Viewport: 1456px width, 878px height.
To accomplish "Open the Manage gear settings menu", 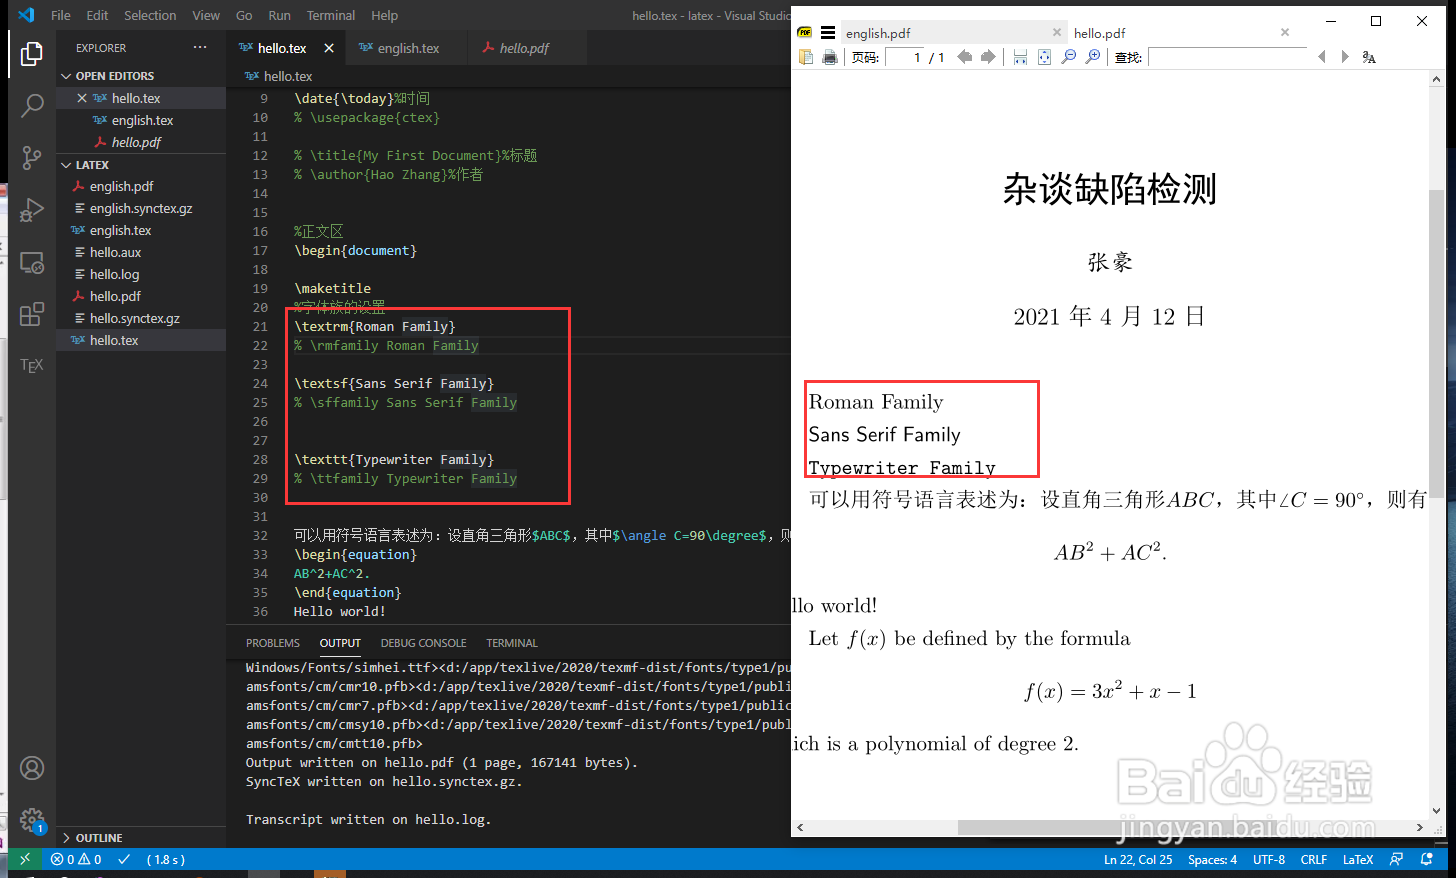I will coord(32,820).
